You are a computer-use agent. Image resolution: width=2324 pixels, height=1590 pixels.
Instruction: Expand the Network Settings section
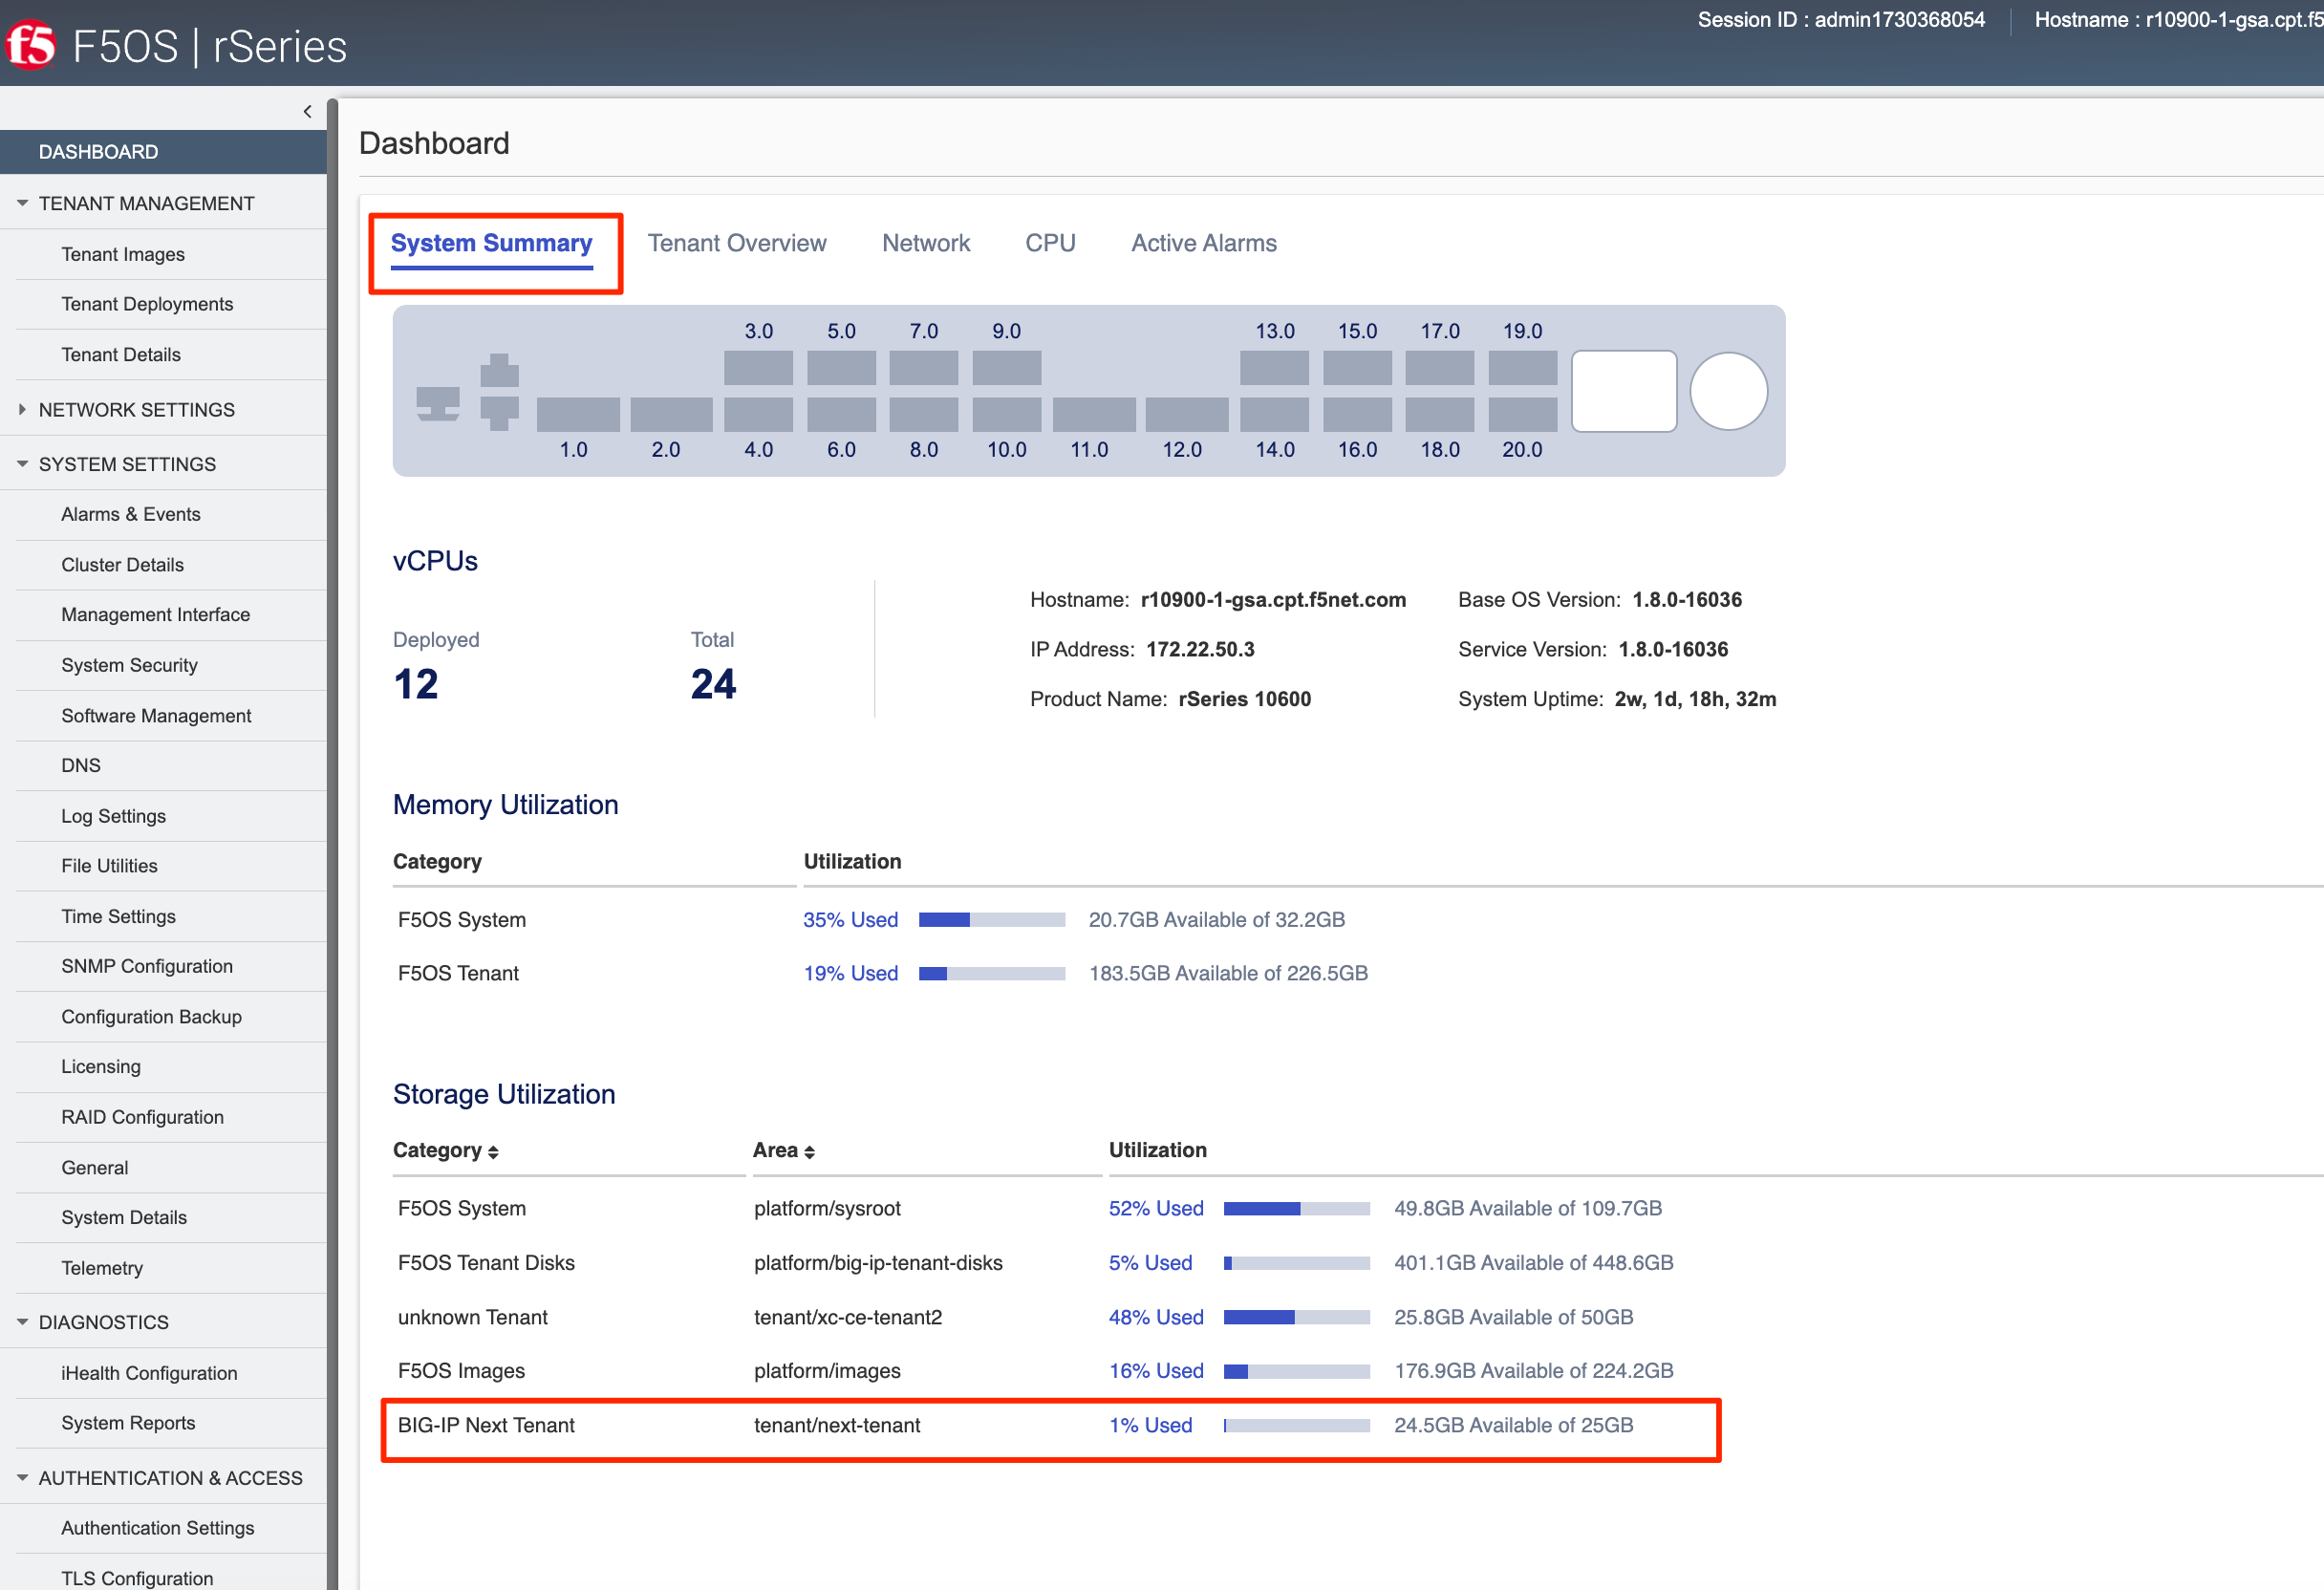pyautogui.click(x=22, y=409)
